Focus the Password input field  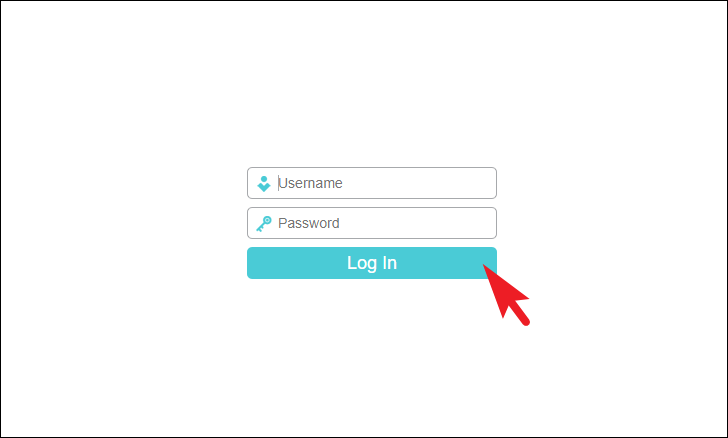pos(372,223)
